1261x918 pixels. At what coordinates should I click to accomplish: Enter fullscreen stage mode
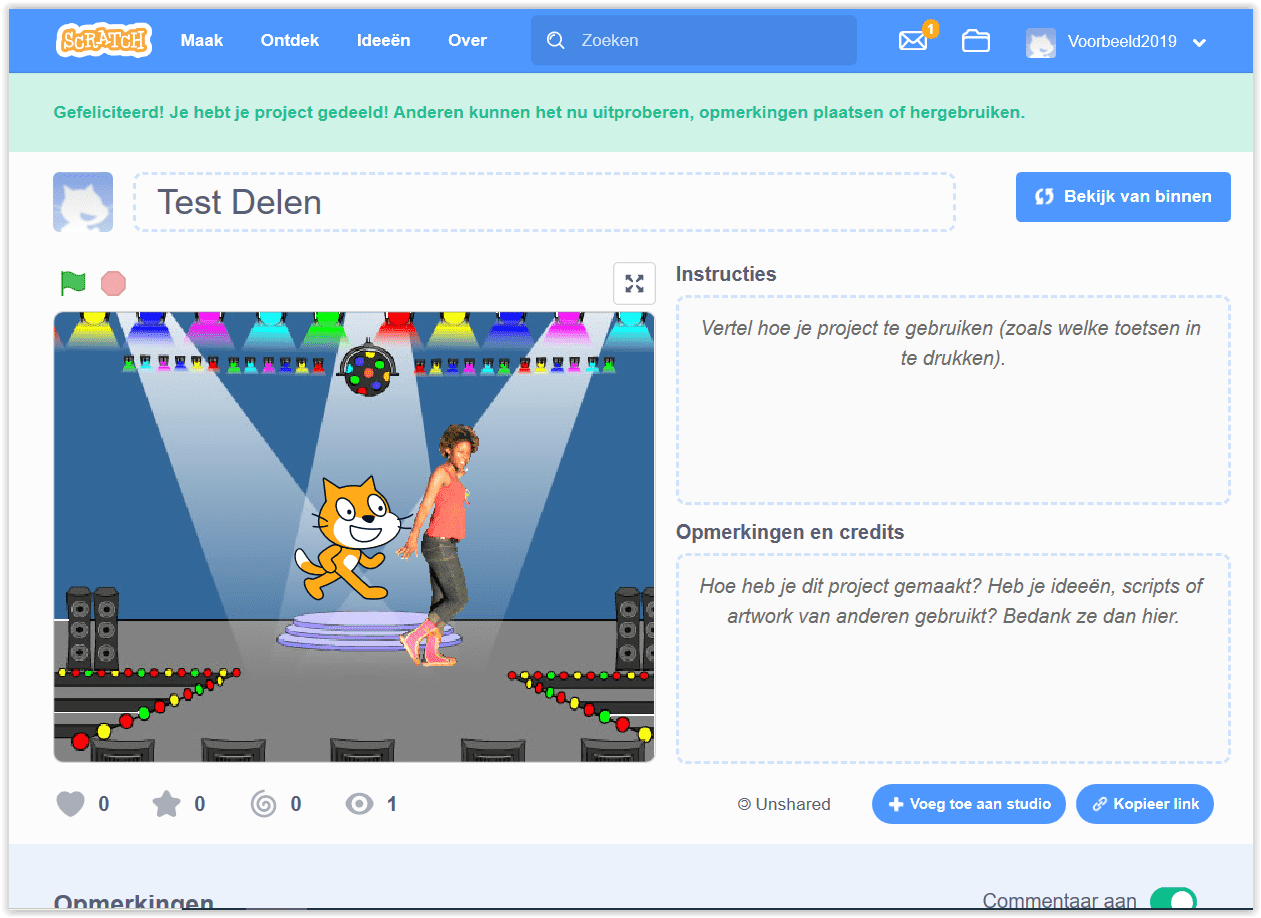[634, 283]
